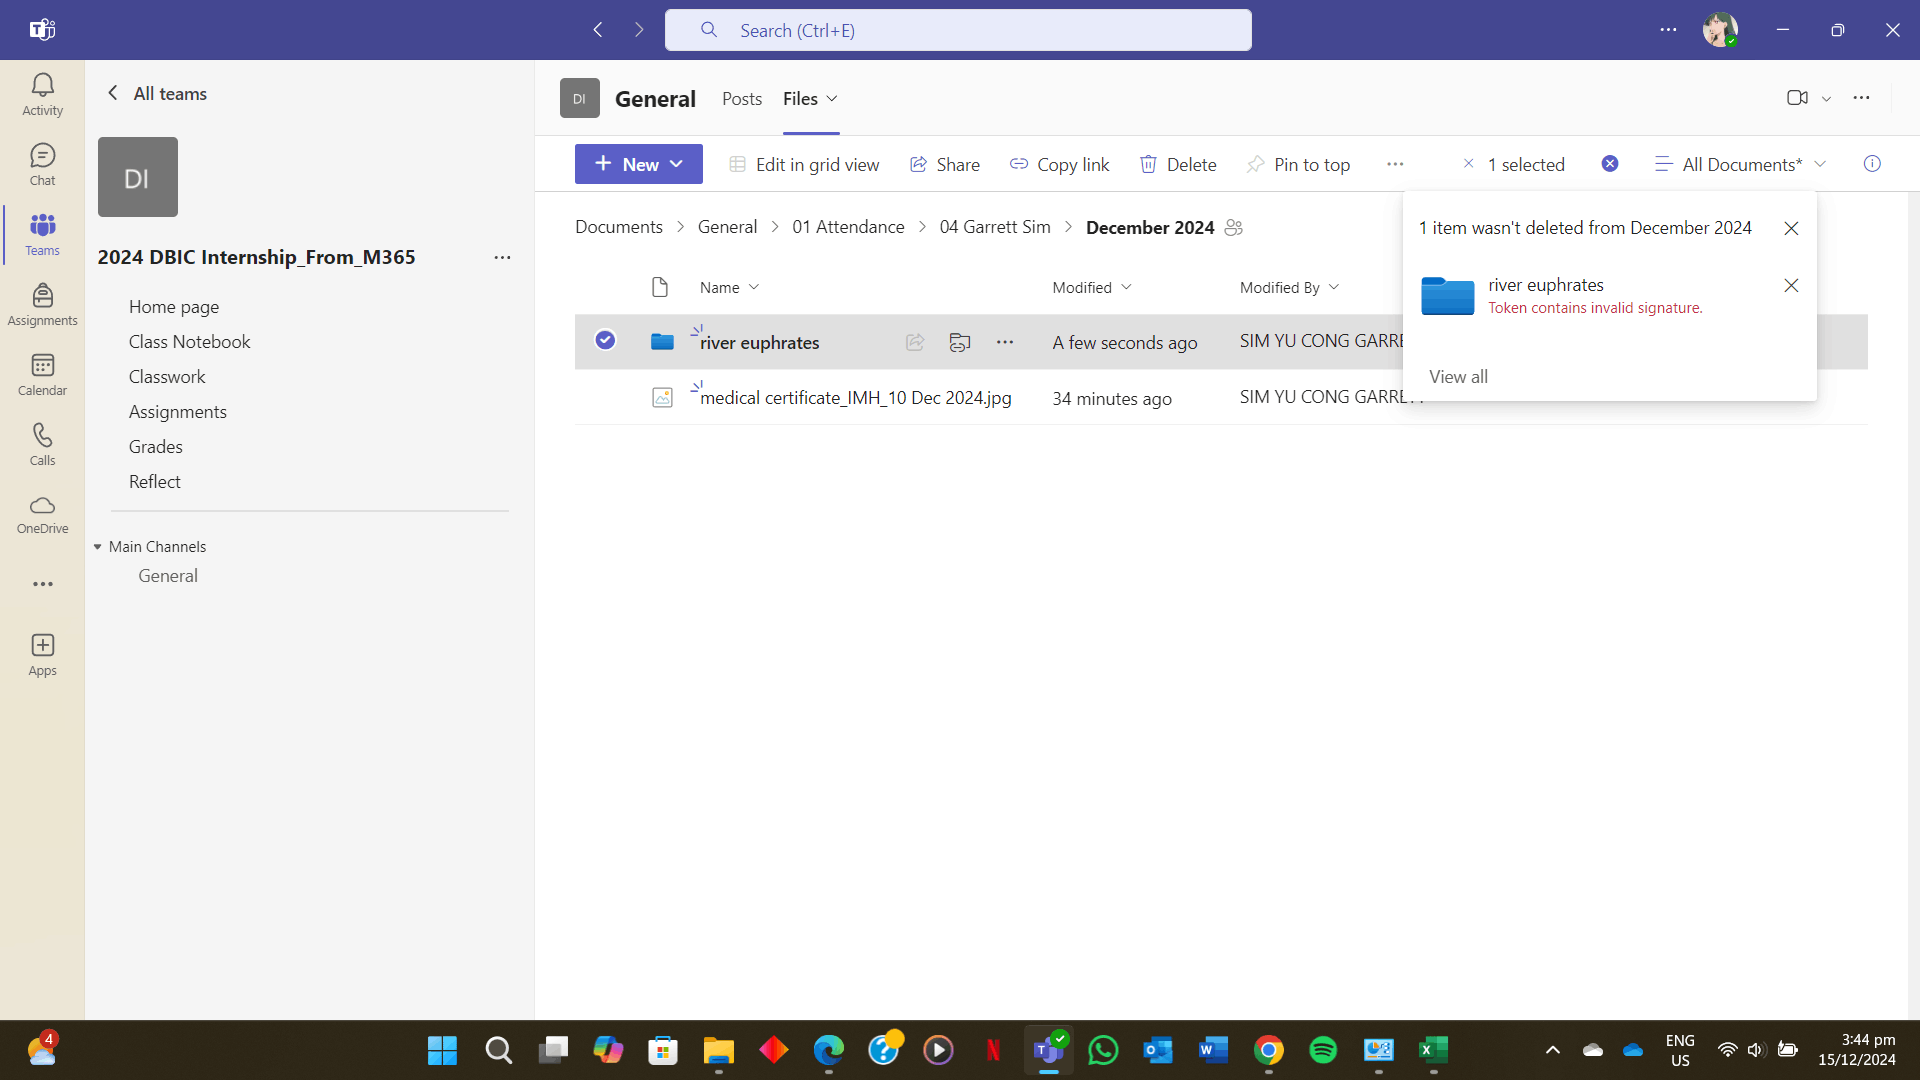Uncheck the river euphrates selection circle
This screenshot has width=1920, height=1080.
605,341
